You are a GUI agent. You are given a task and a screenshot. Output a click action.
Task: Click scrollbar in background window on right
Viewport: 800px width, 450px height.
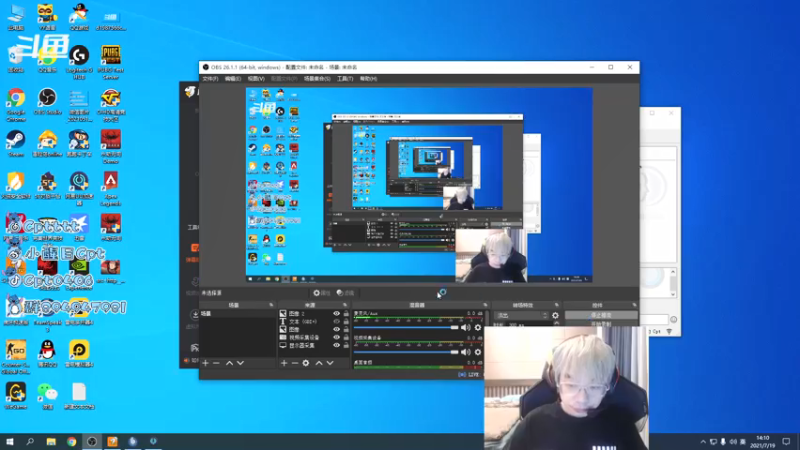click(673, 282)
